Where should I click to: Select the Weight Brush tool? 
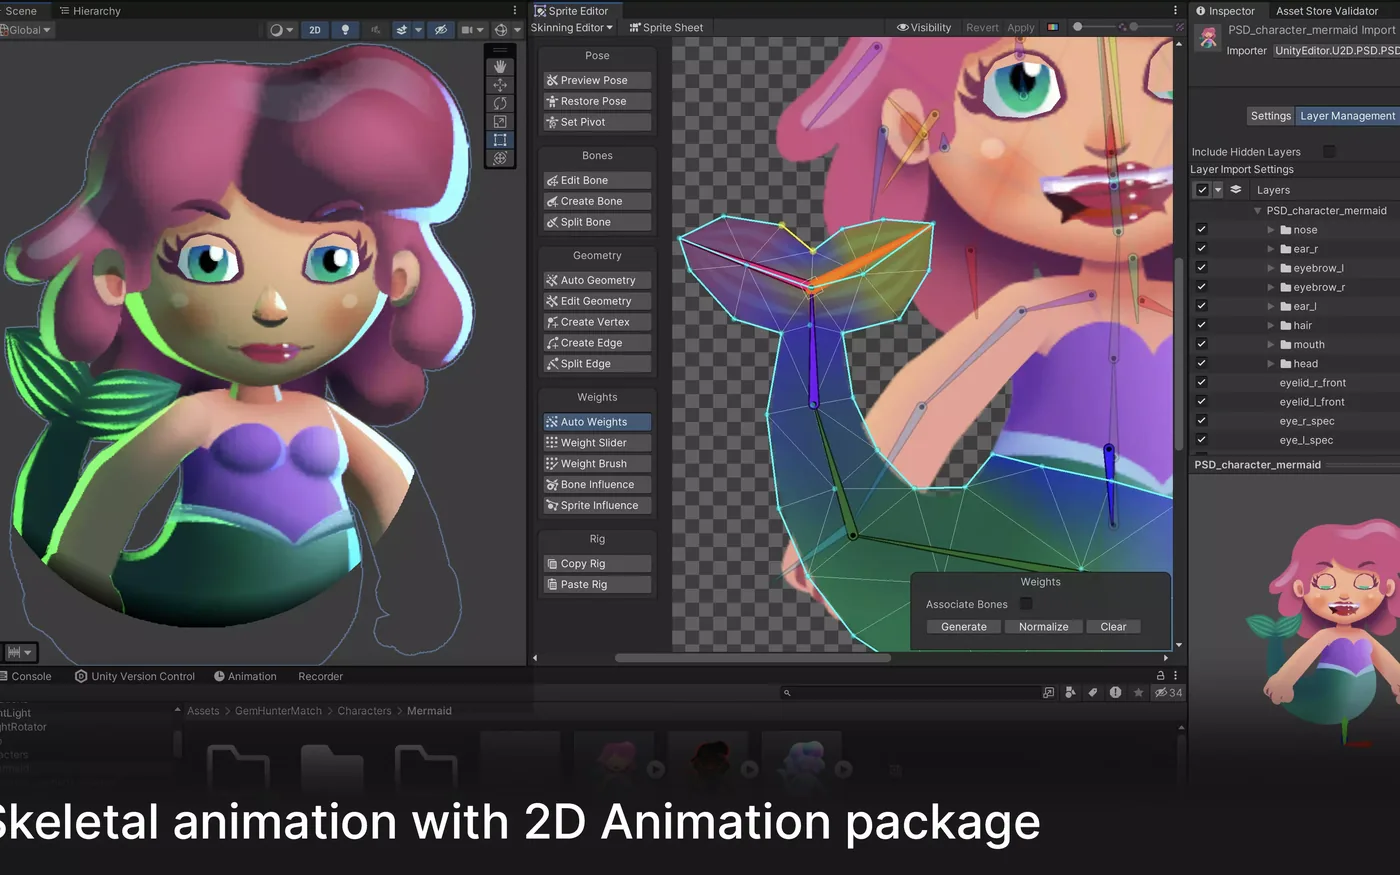(597, 464)
